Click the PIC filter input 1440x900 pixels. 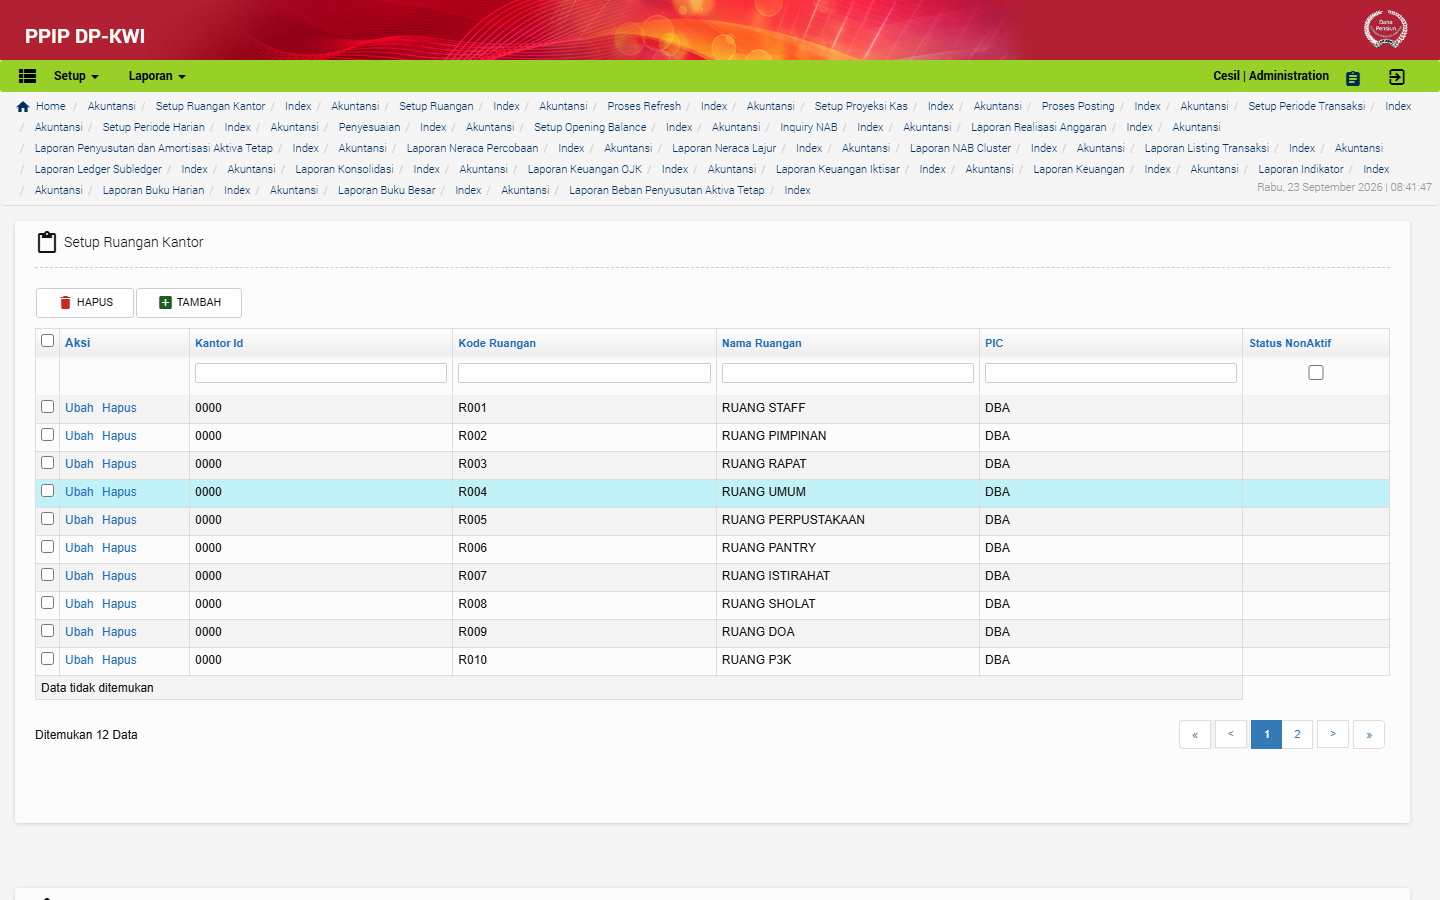(x=1111, y=373)
